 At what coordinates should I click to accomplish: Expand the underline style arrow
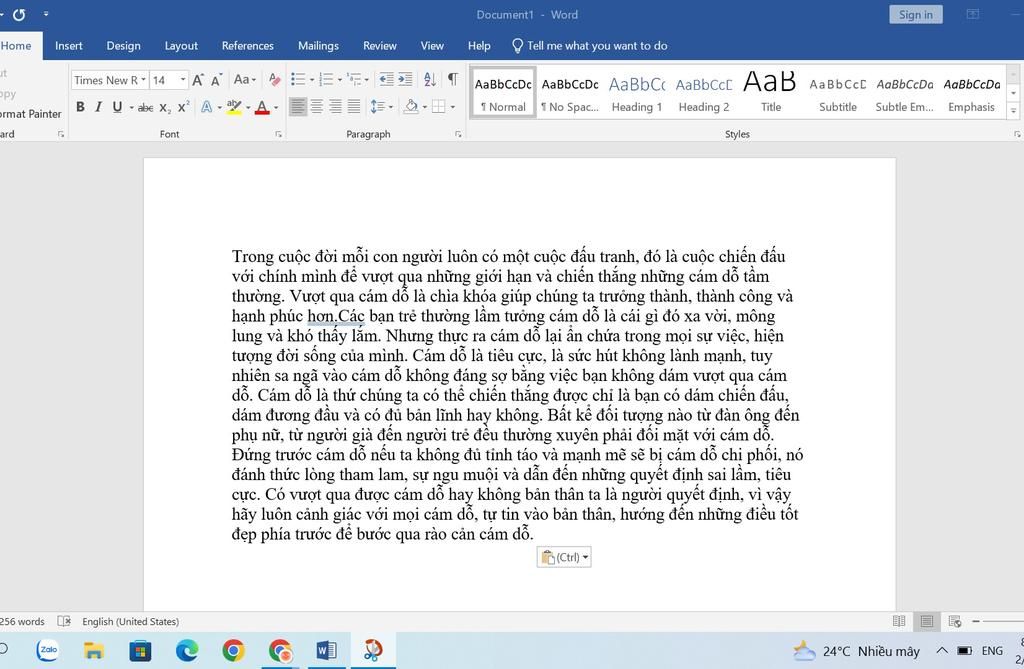pos(131,107)
